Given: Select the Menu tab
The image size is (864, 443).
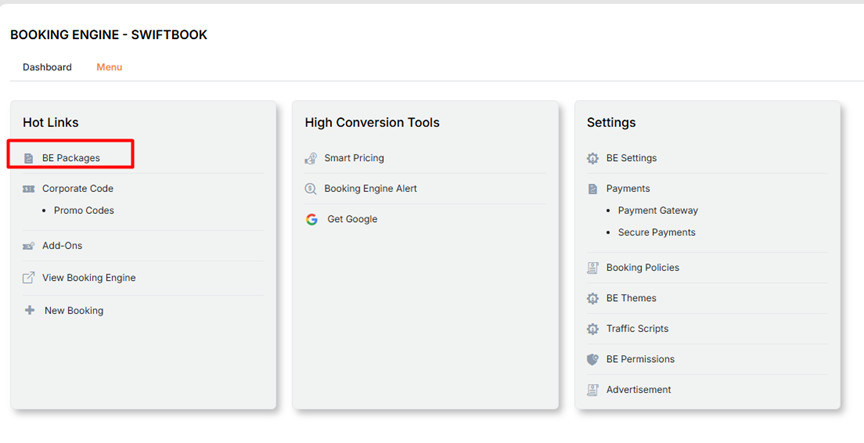Looking at the screenshot, I should 109,67.
